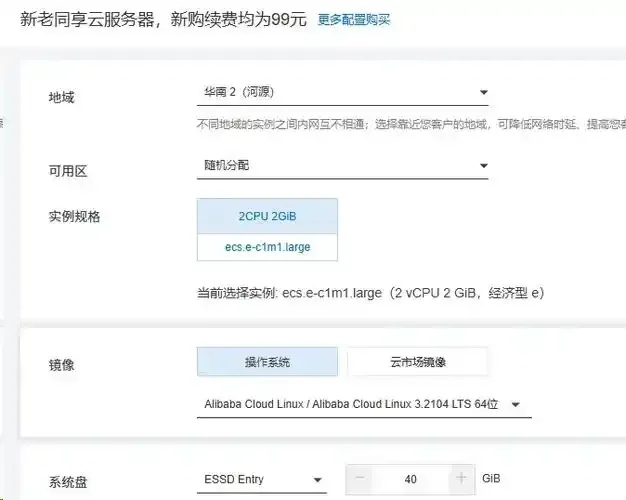Screen dimensions: 626x500
Task: Click the 实例规格 field label
Action: click(74, 216)
